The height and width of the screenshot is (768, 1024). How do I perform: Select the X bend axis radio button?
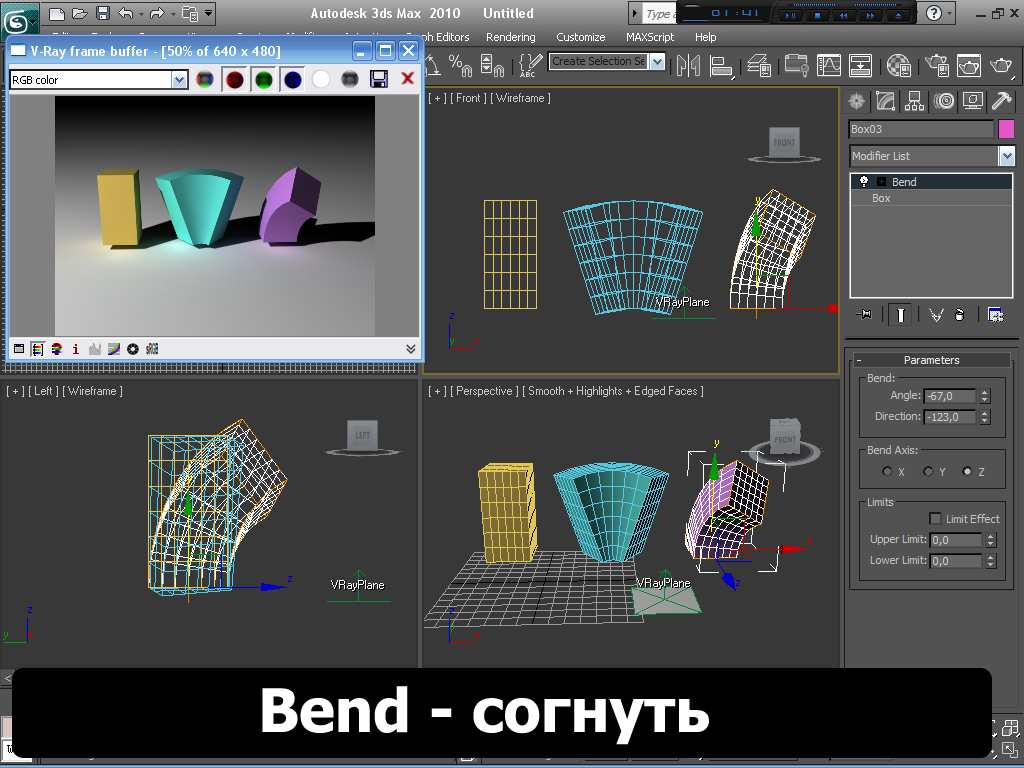pos(887,472)
